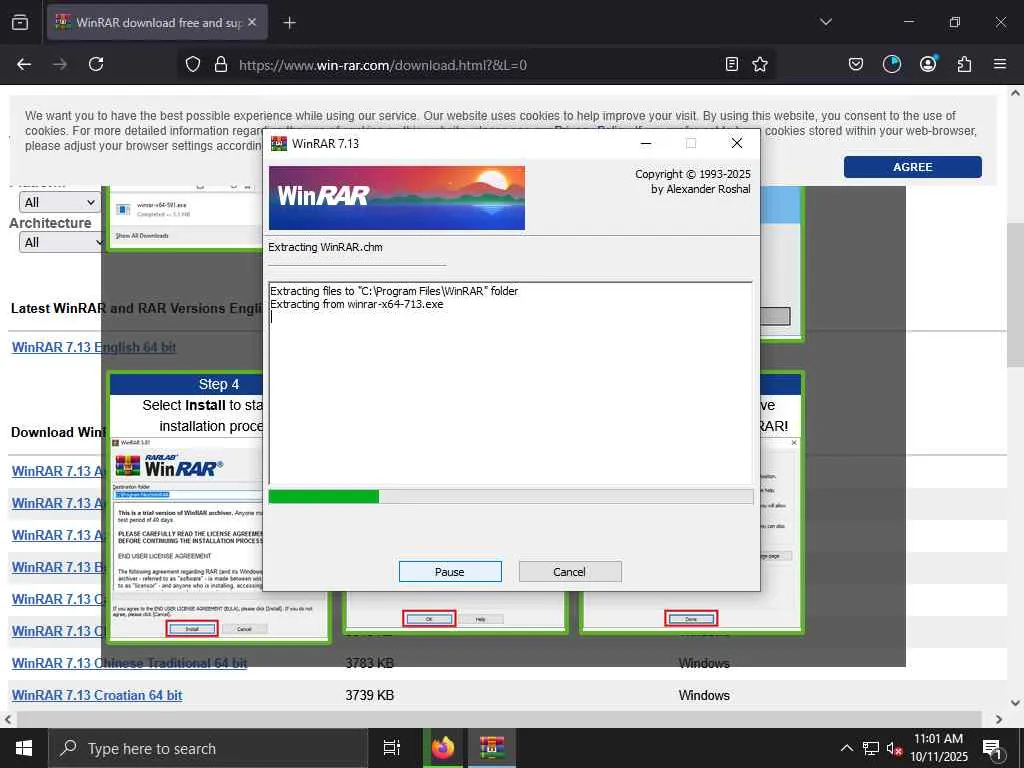Open WinRAR 7.13 English 64 bit link
1024x768 pixels.
[x=94, y=347]
